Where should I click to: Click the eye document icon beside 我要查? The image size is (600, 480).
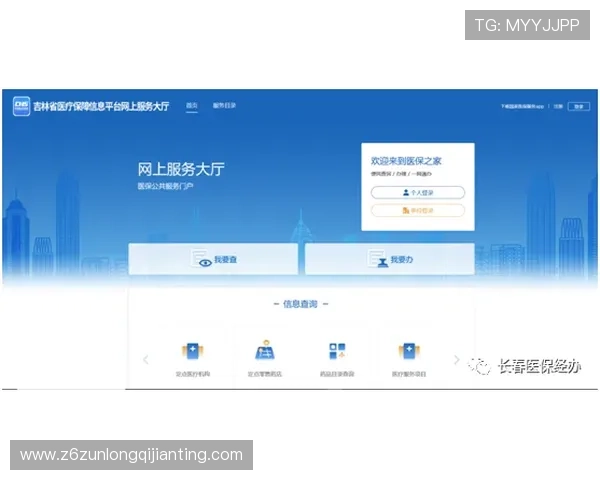point(201,258)
